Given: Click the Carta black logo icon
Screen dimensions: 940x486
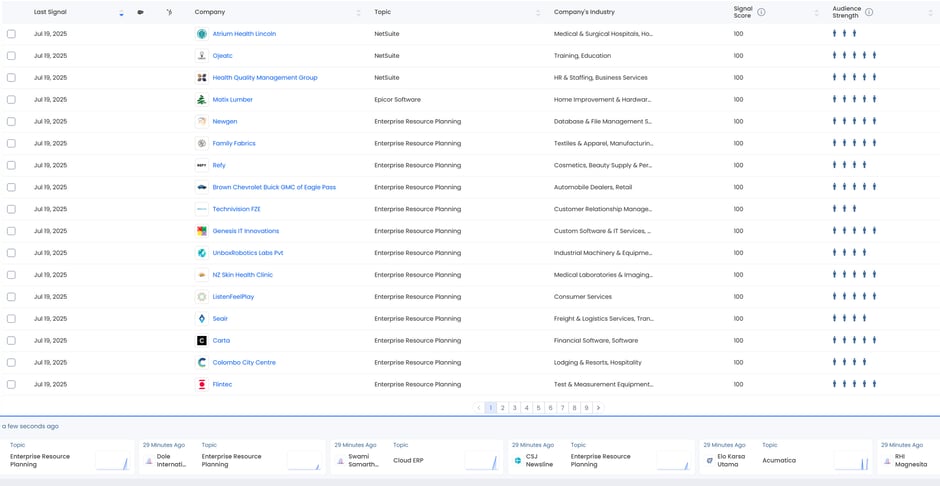Looking at the screenshot, I should 201,340.
